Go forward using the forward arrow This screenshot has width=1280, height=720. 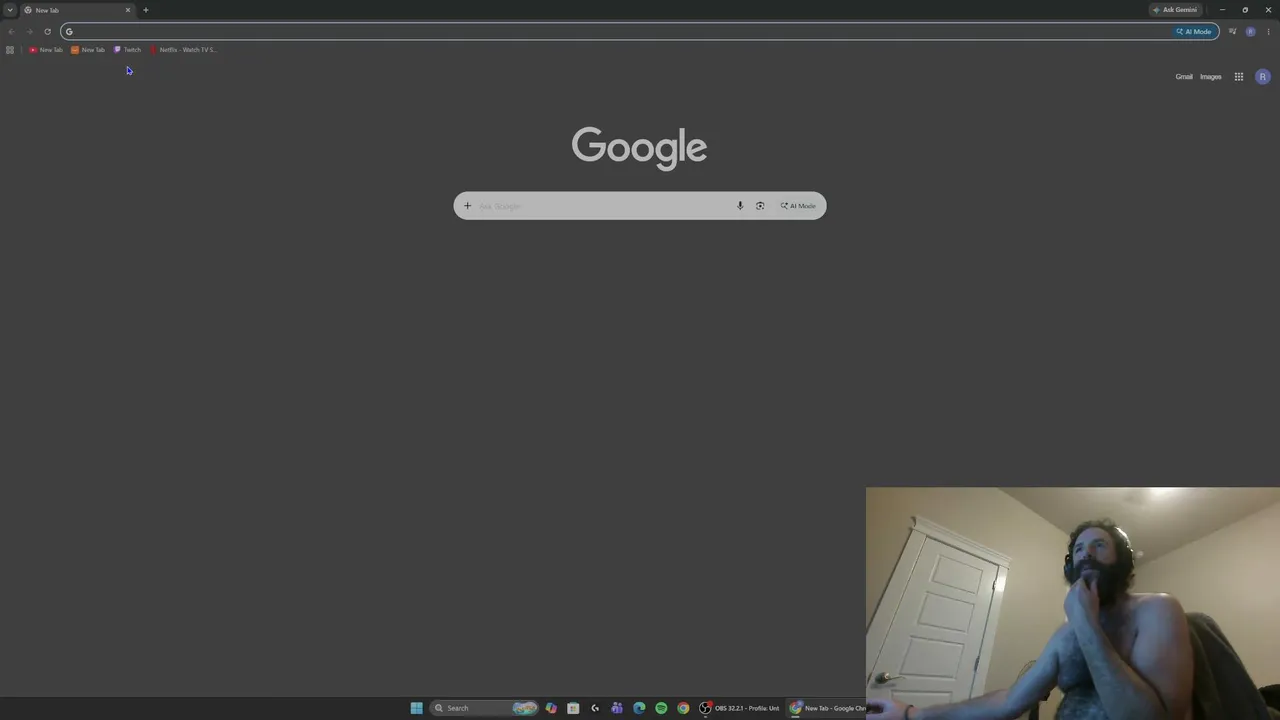[x=29, y=31]
